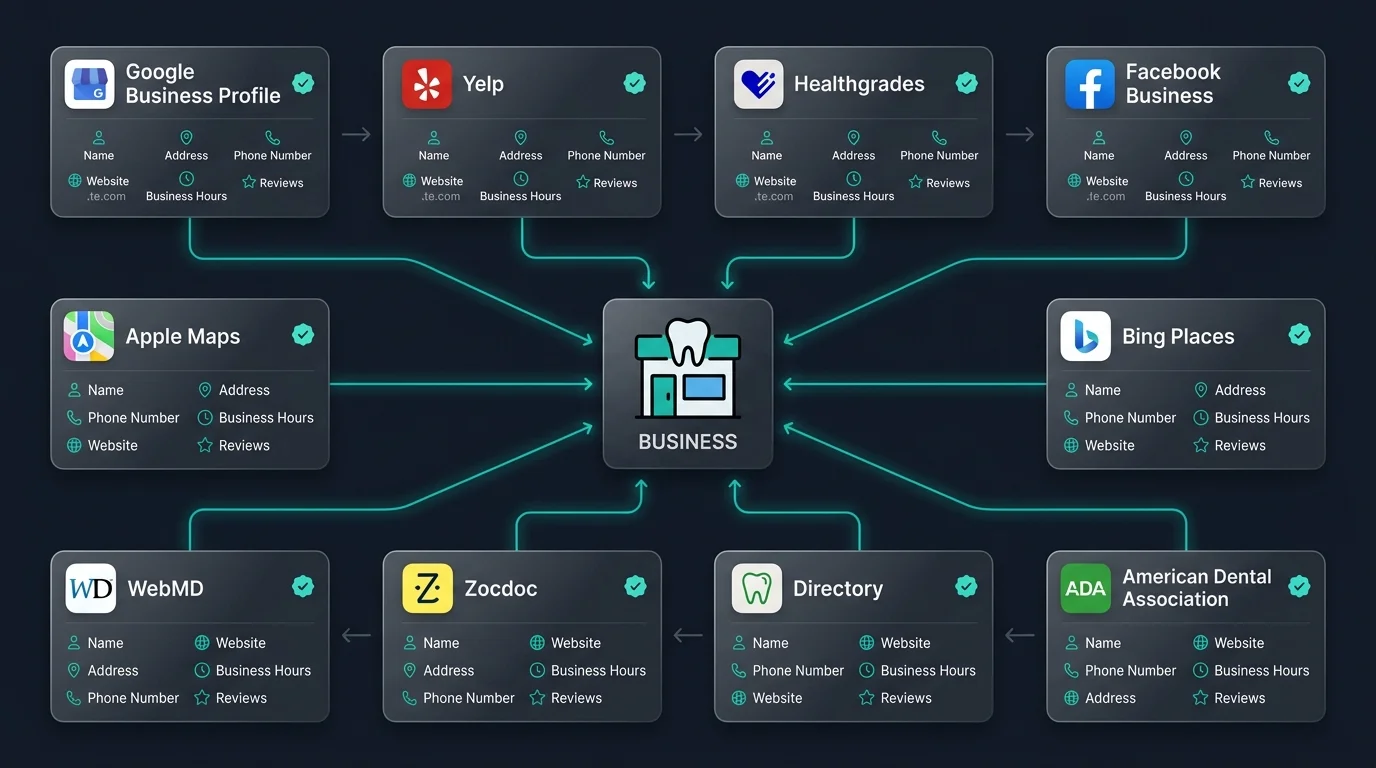Click arrow between Zocdoc and WebMD cards

point(356,635)
